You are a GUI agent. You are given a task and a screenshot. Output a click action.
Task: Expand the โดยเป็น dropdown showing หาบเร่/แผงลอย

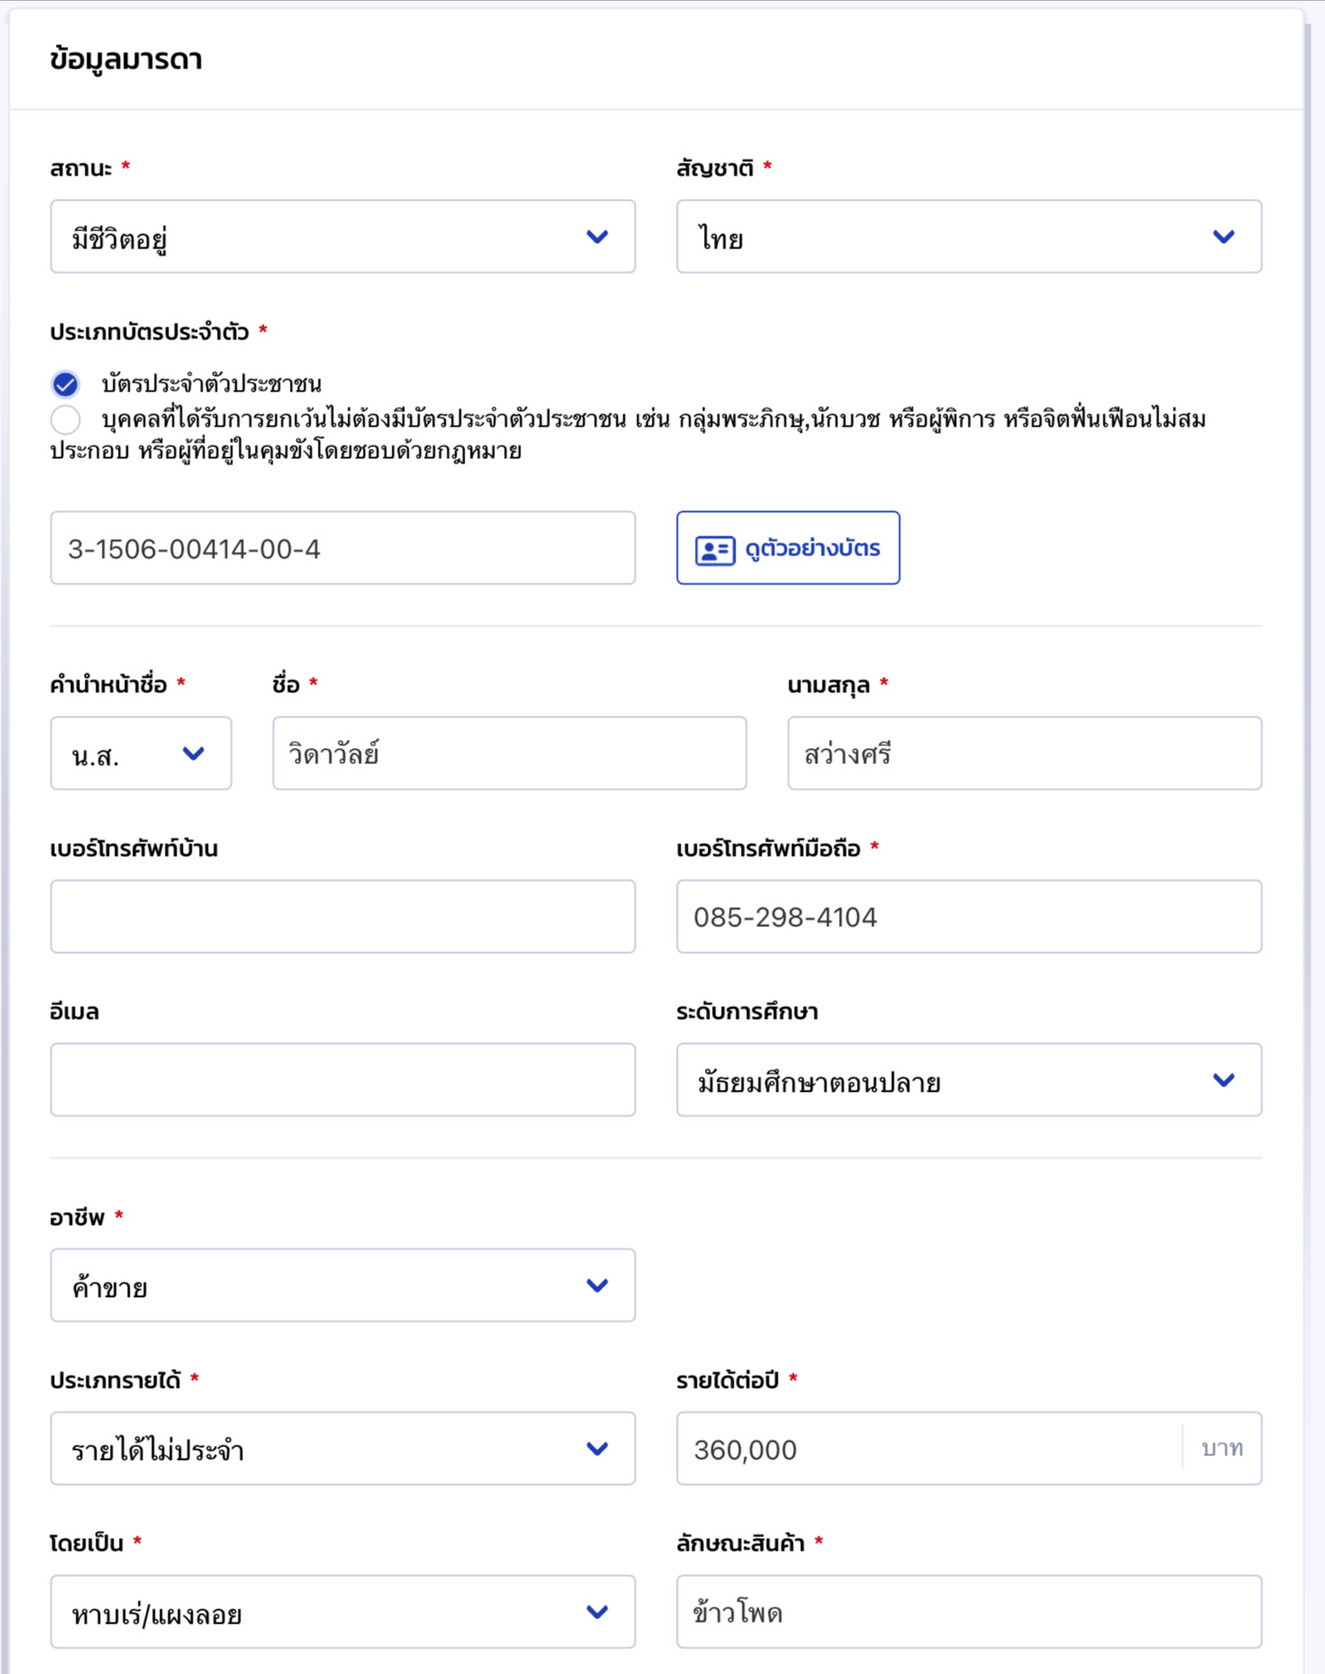342,1612
